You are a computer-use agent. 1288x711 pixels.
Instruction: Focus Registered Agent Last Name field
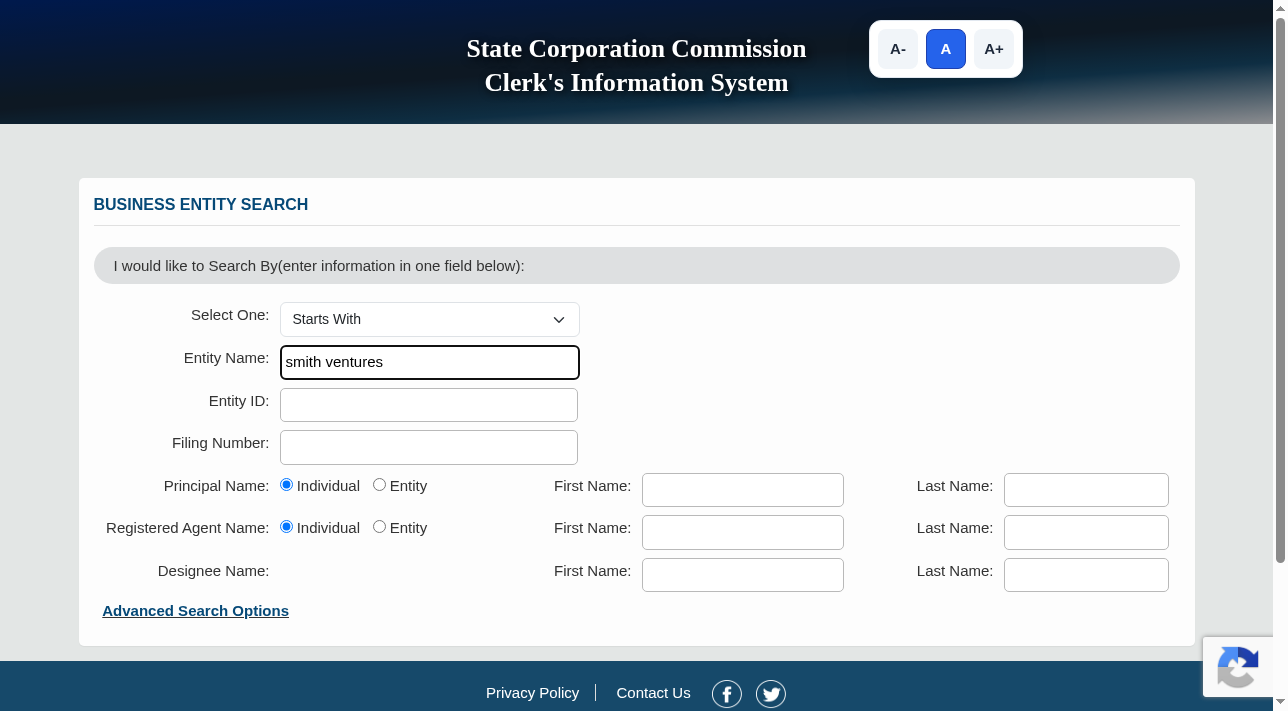1086,532
